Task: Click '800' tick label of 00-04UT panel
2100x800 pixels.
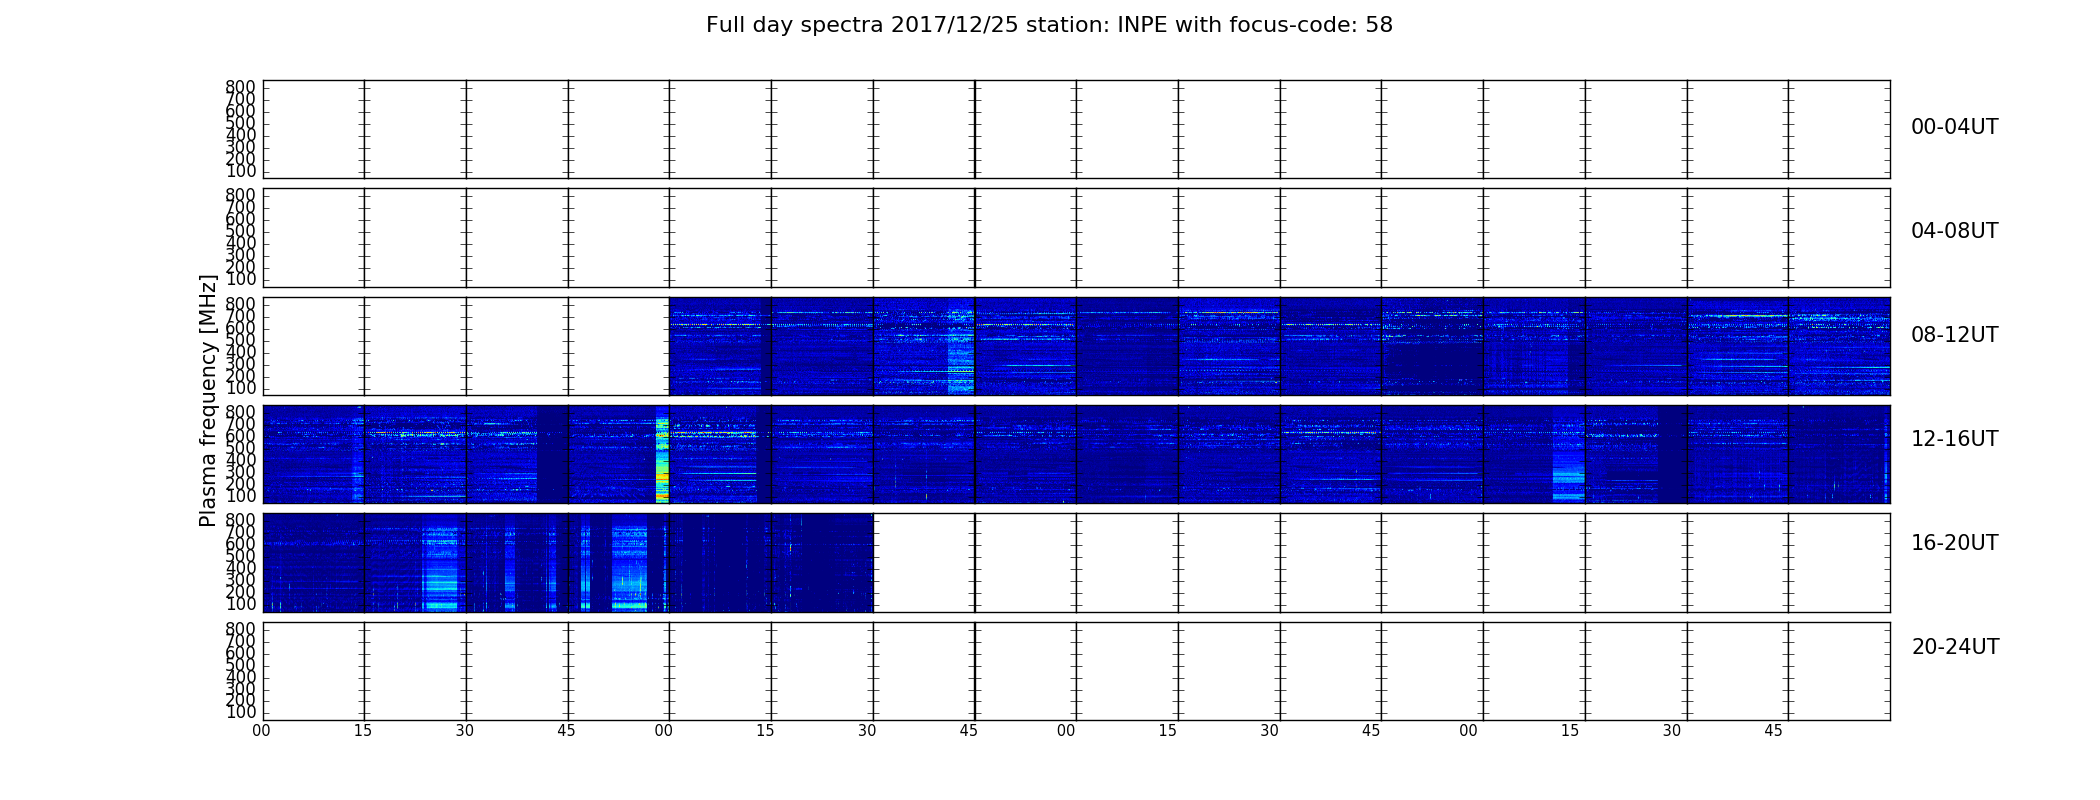Action: coord(240,87)
